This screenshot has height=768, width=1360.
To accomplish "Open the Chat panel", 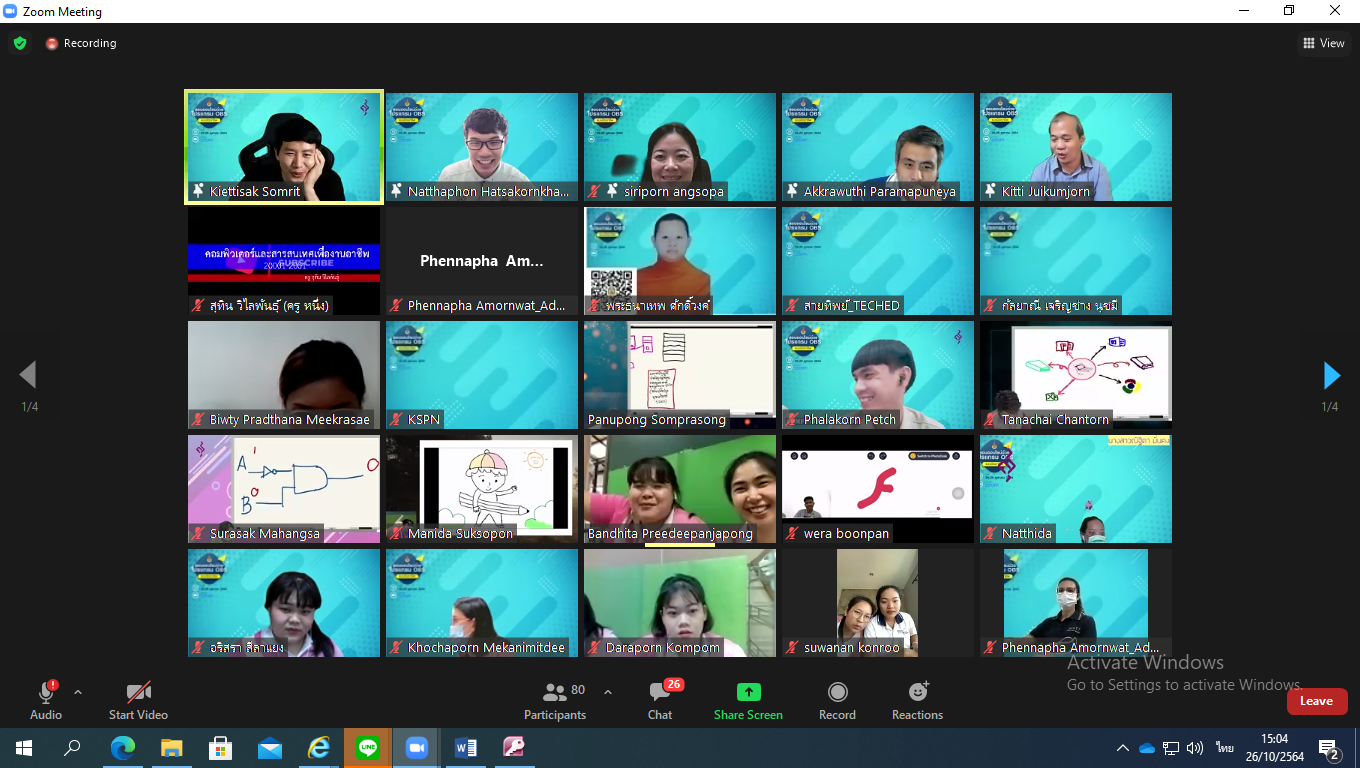I will pyautogui.click(x=660, y=700).
